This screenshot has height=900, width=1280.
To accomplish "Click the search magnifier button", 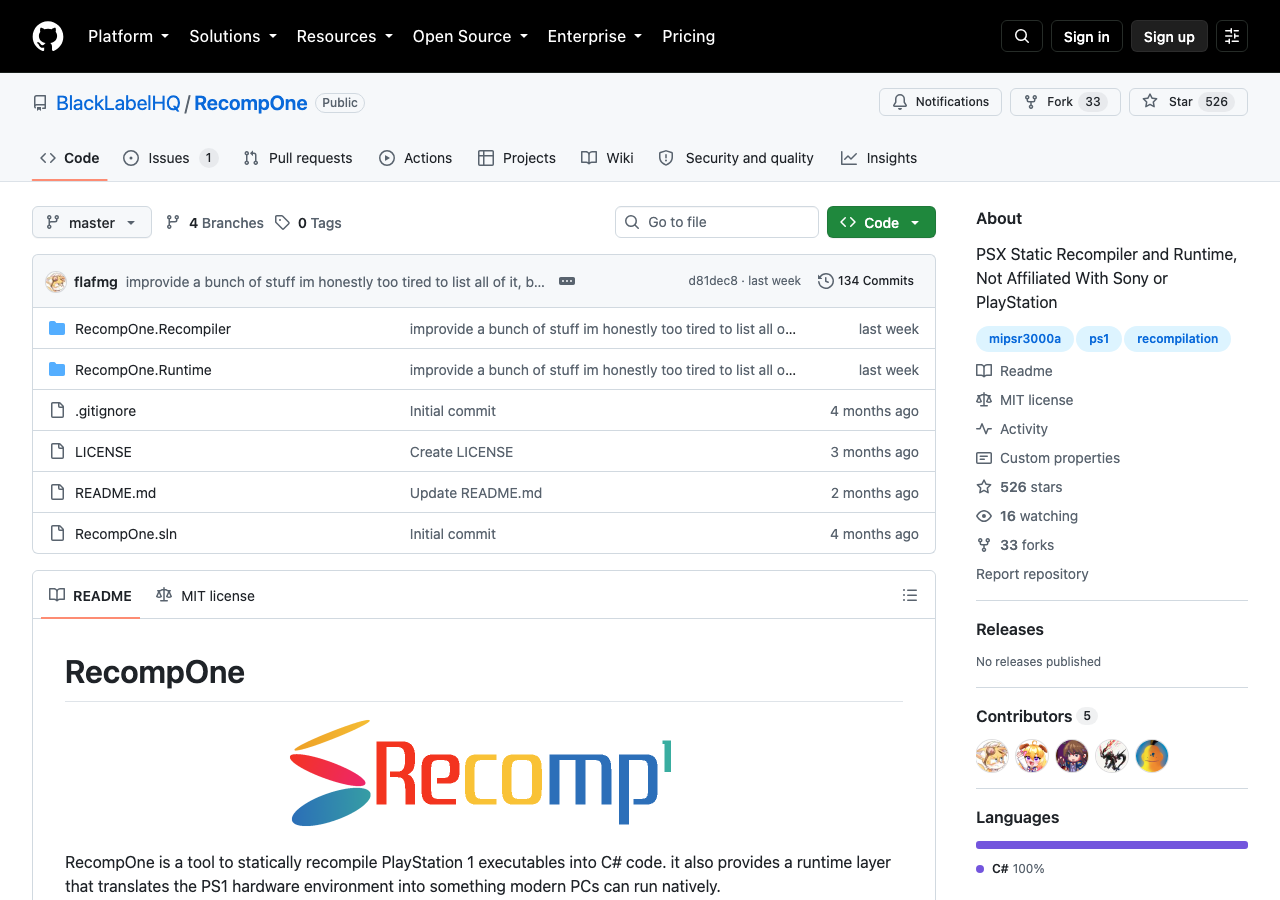I will pyautogui.click(x=1022, y=36).
